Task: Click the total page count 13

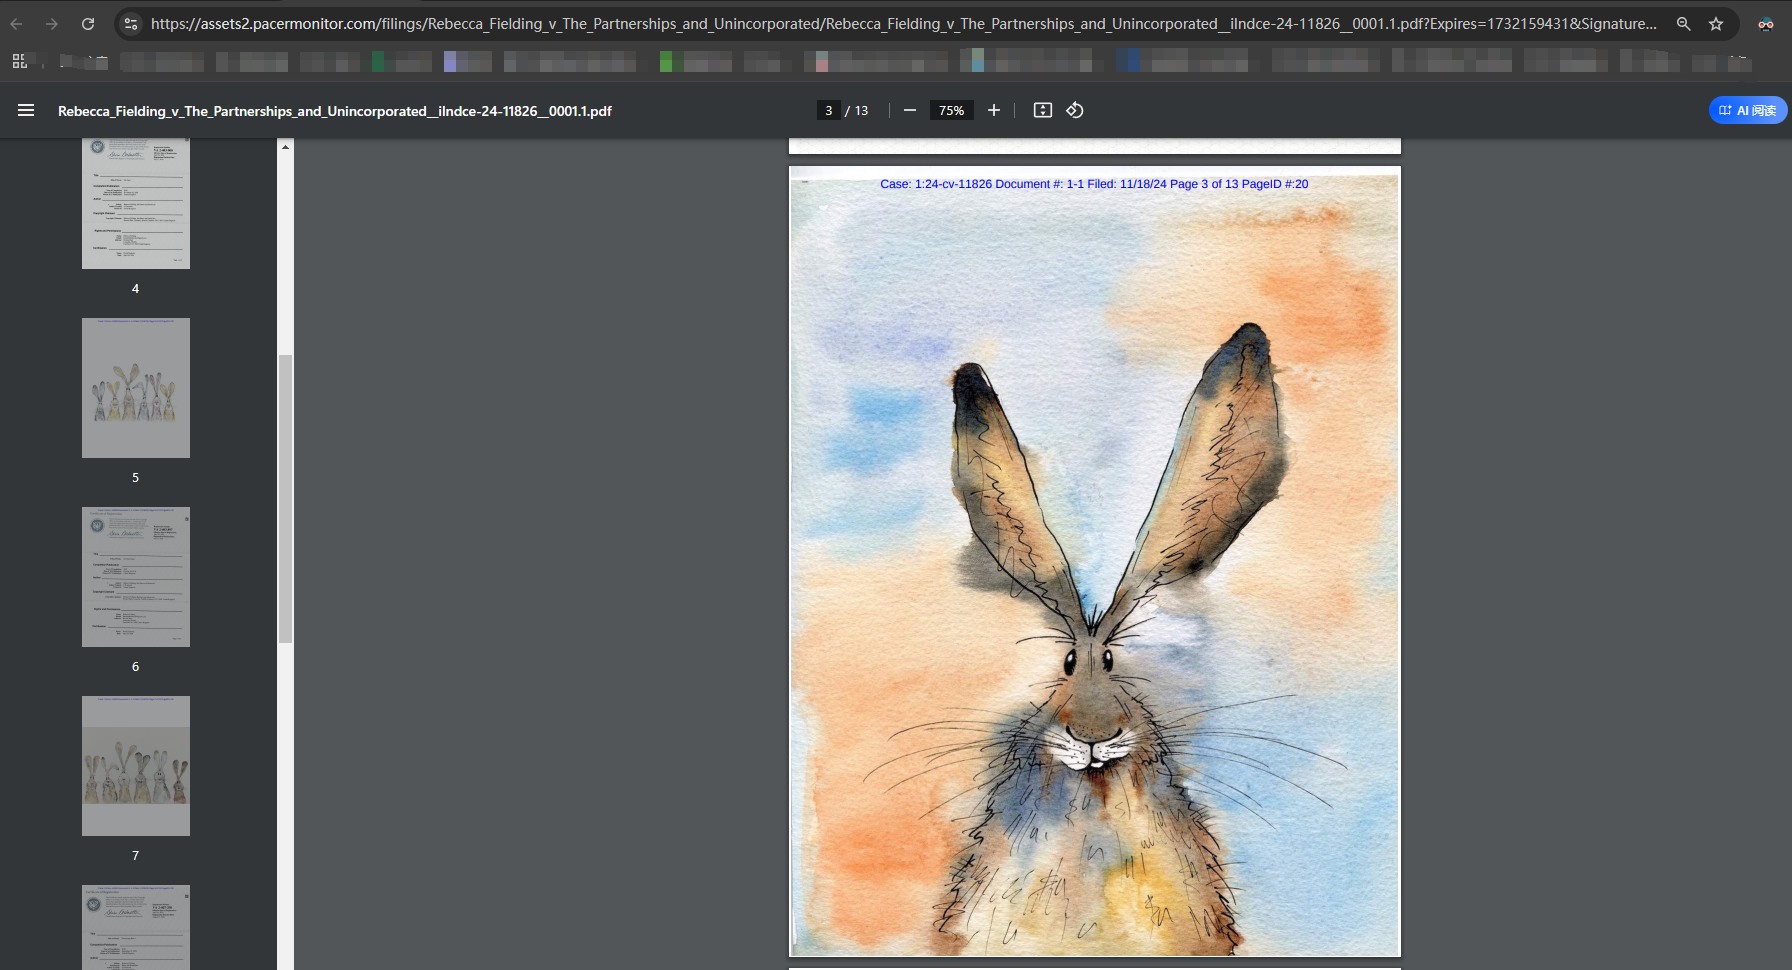Action: (x=862, y=111)
